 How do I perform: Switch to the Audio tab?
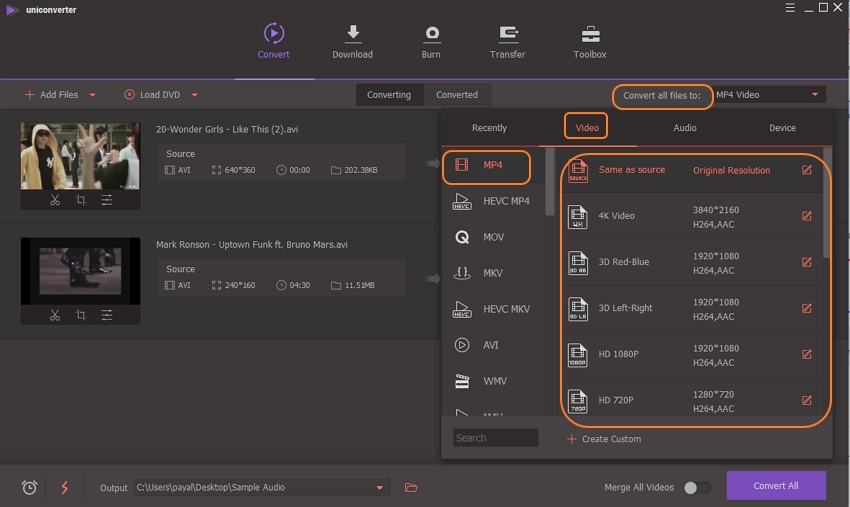point(685,128)
